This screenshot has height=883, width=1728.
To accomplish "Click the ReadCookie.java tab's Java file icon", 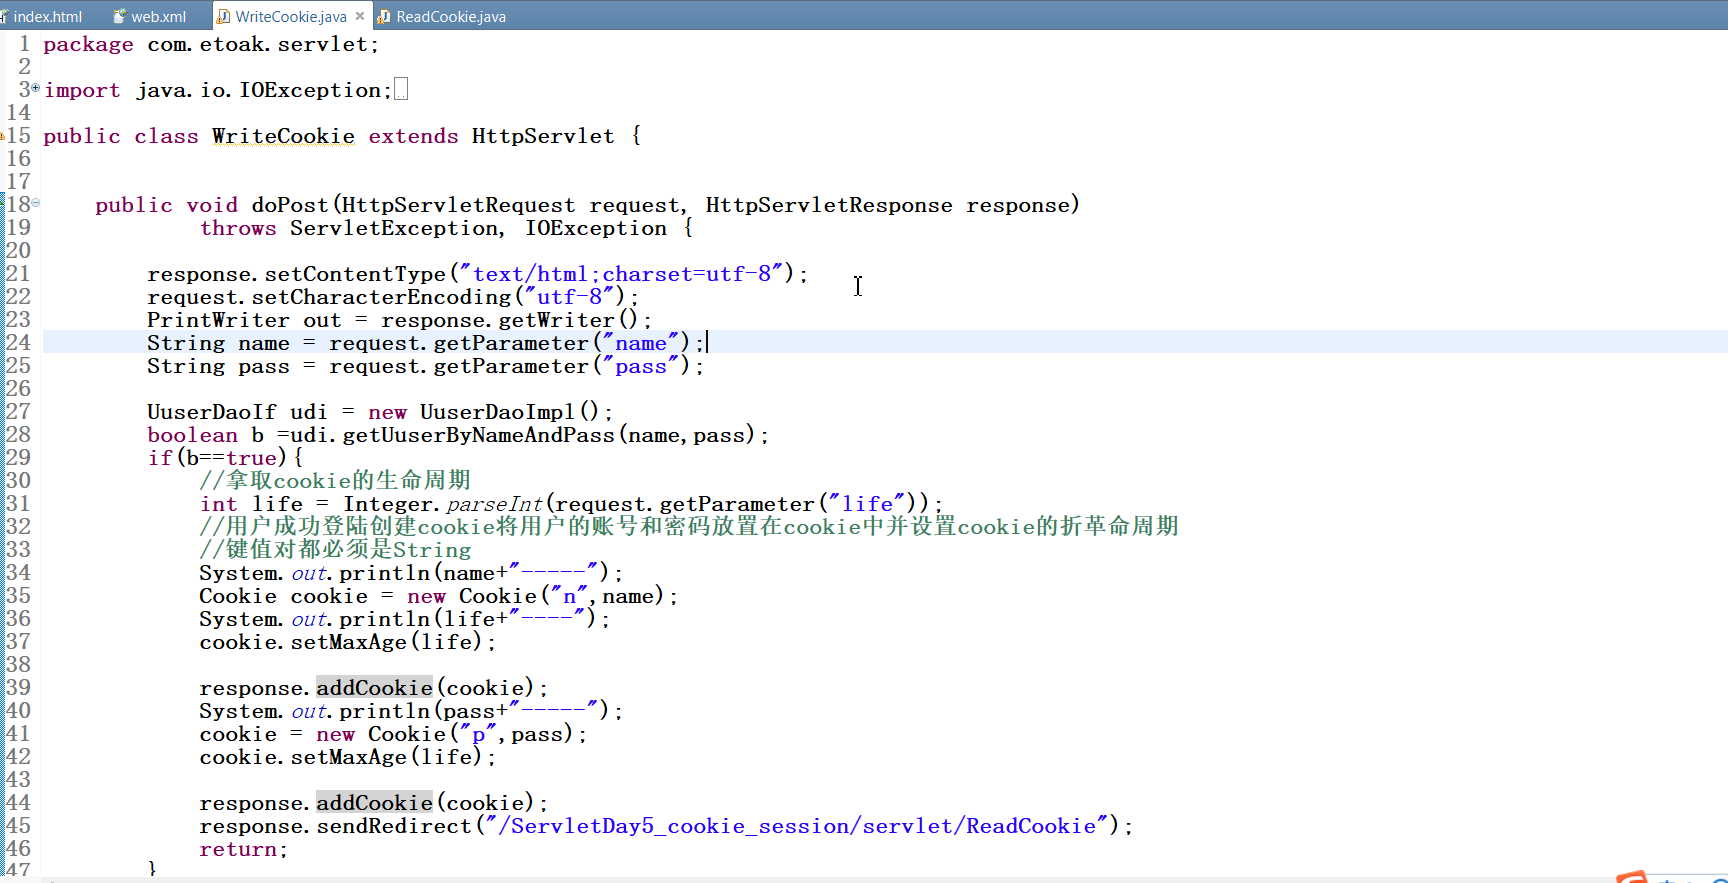I will click(384, 16).
